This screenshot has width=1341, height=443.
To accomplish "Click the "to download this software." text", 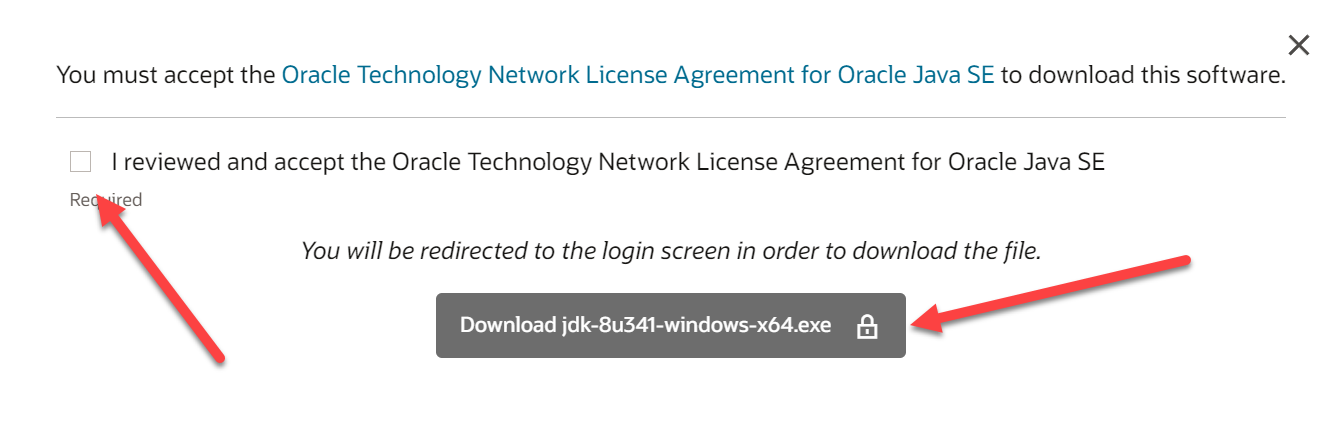I will point(1142,75).
